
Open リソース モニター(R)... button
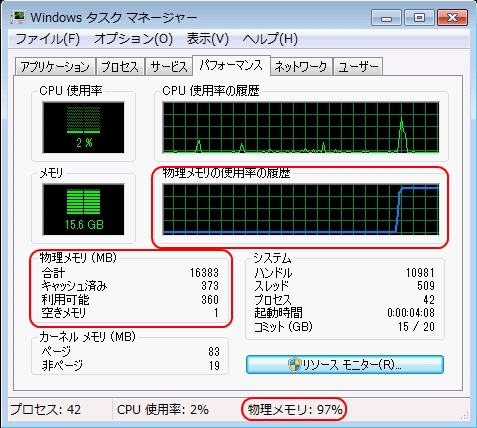(x=345, y=365)
